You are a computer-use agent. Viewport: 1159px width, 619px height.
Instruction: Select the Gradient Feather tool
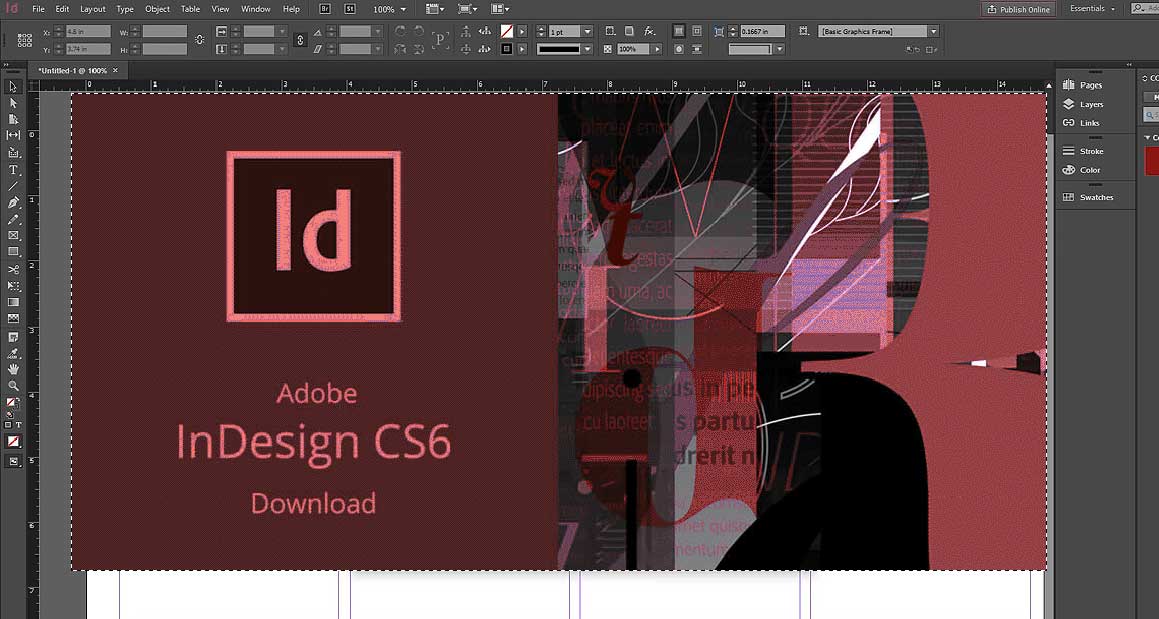point(13,318)
